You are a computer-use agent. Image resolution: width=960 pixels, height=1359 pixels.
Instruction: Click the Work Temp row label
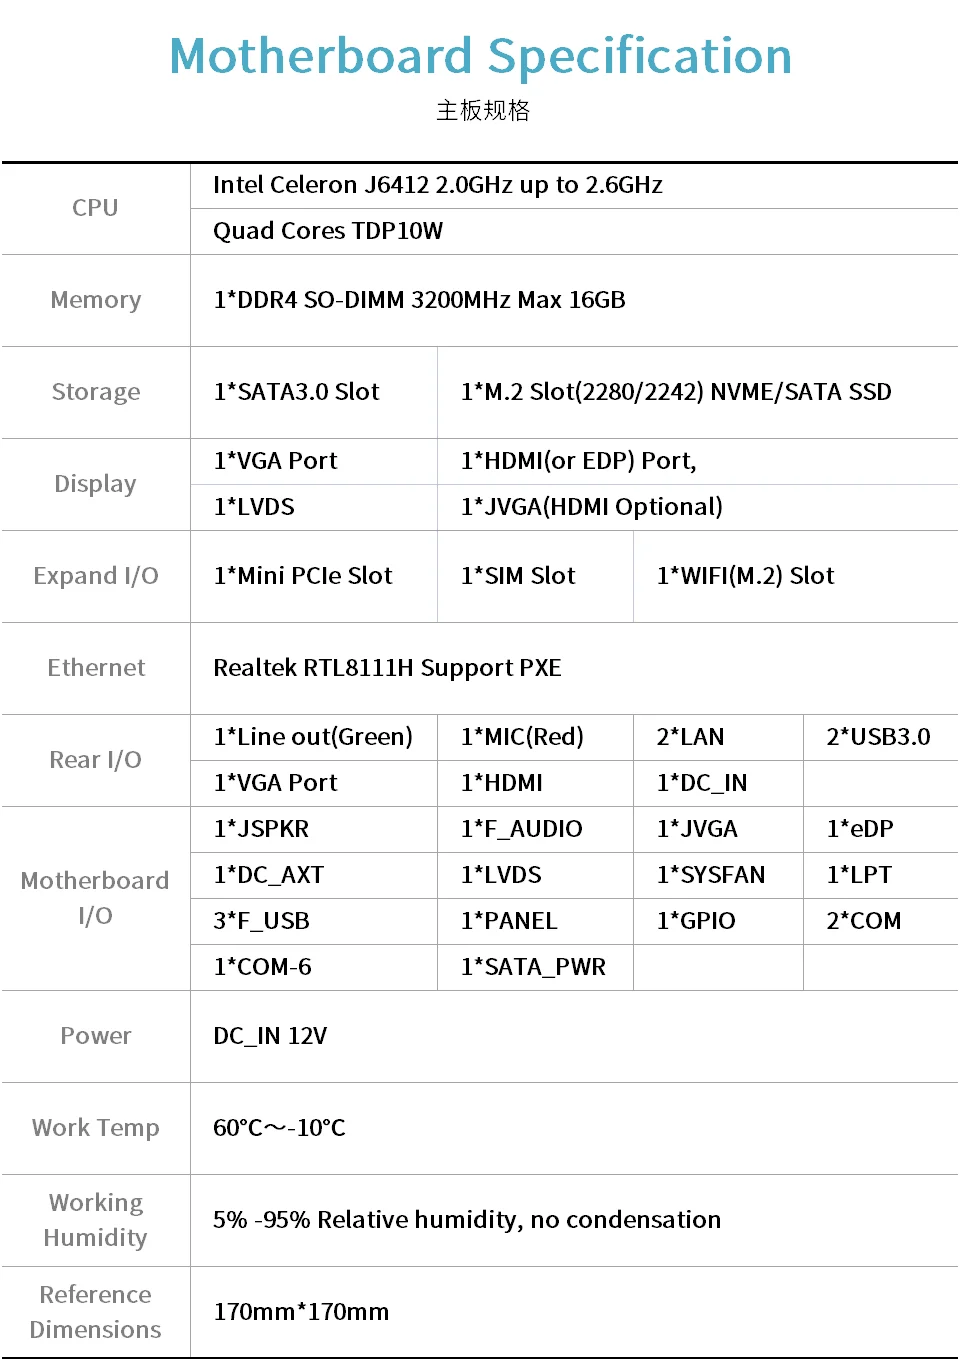pos(95,1128)
